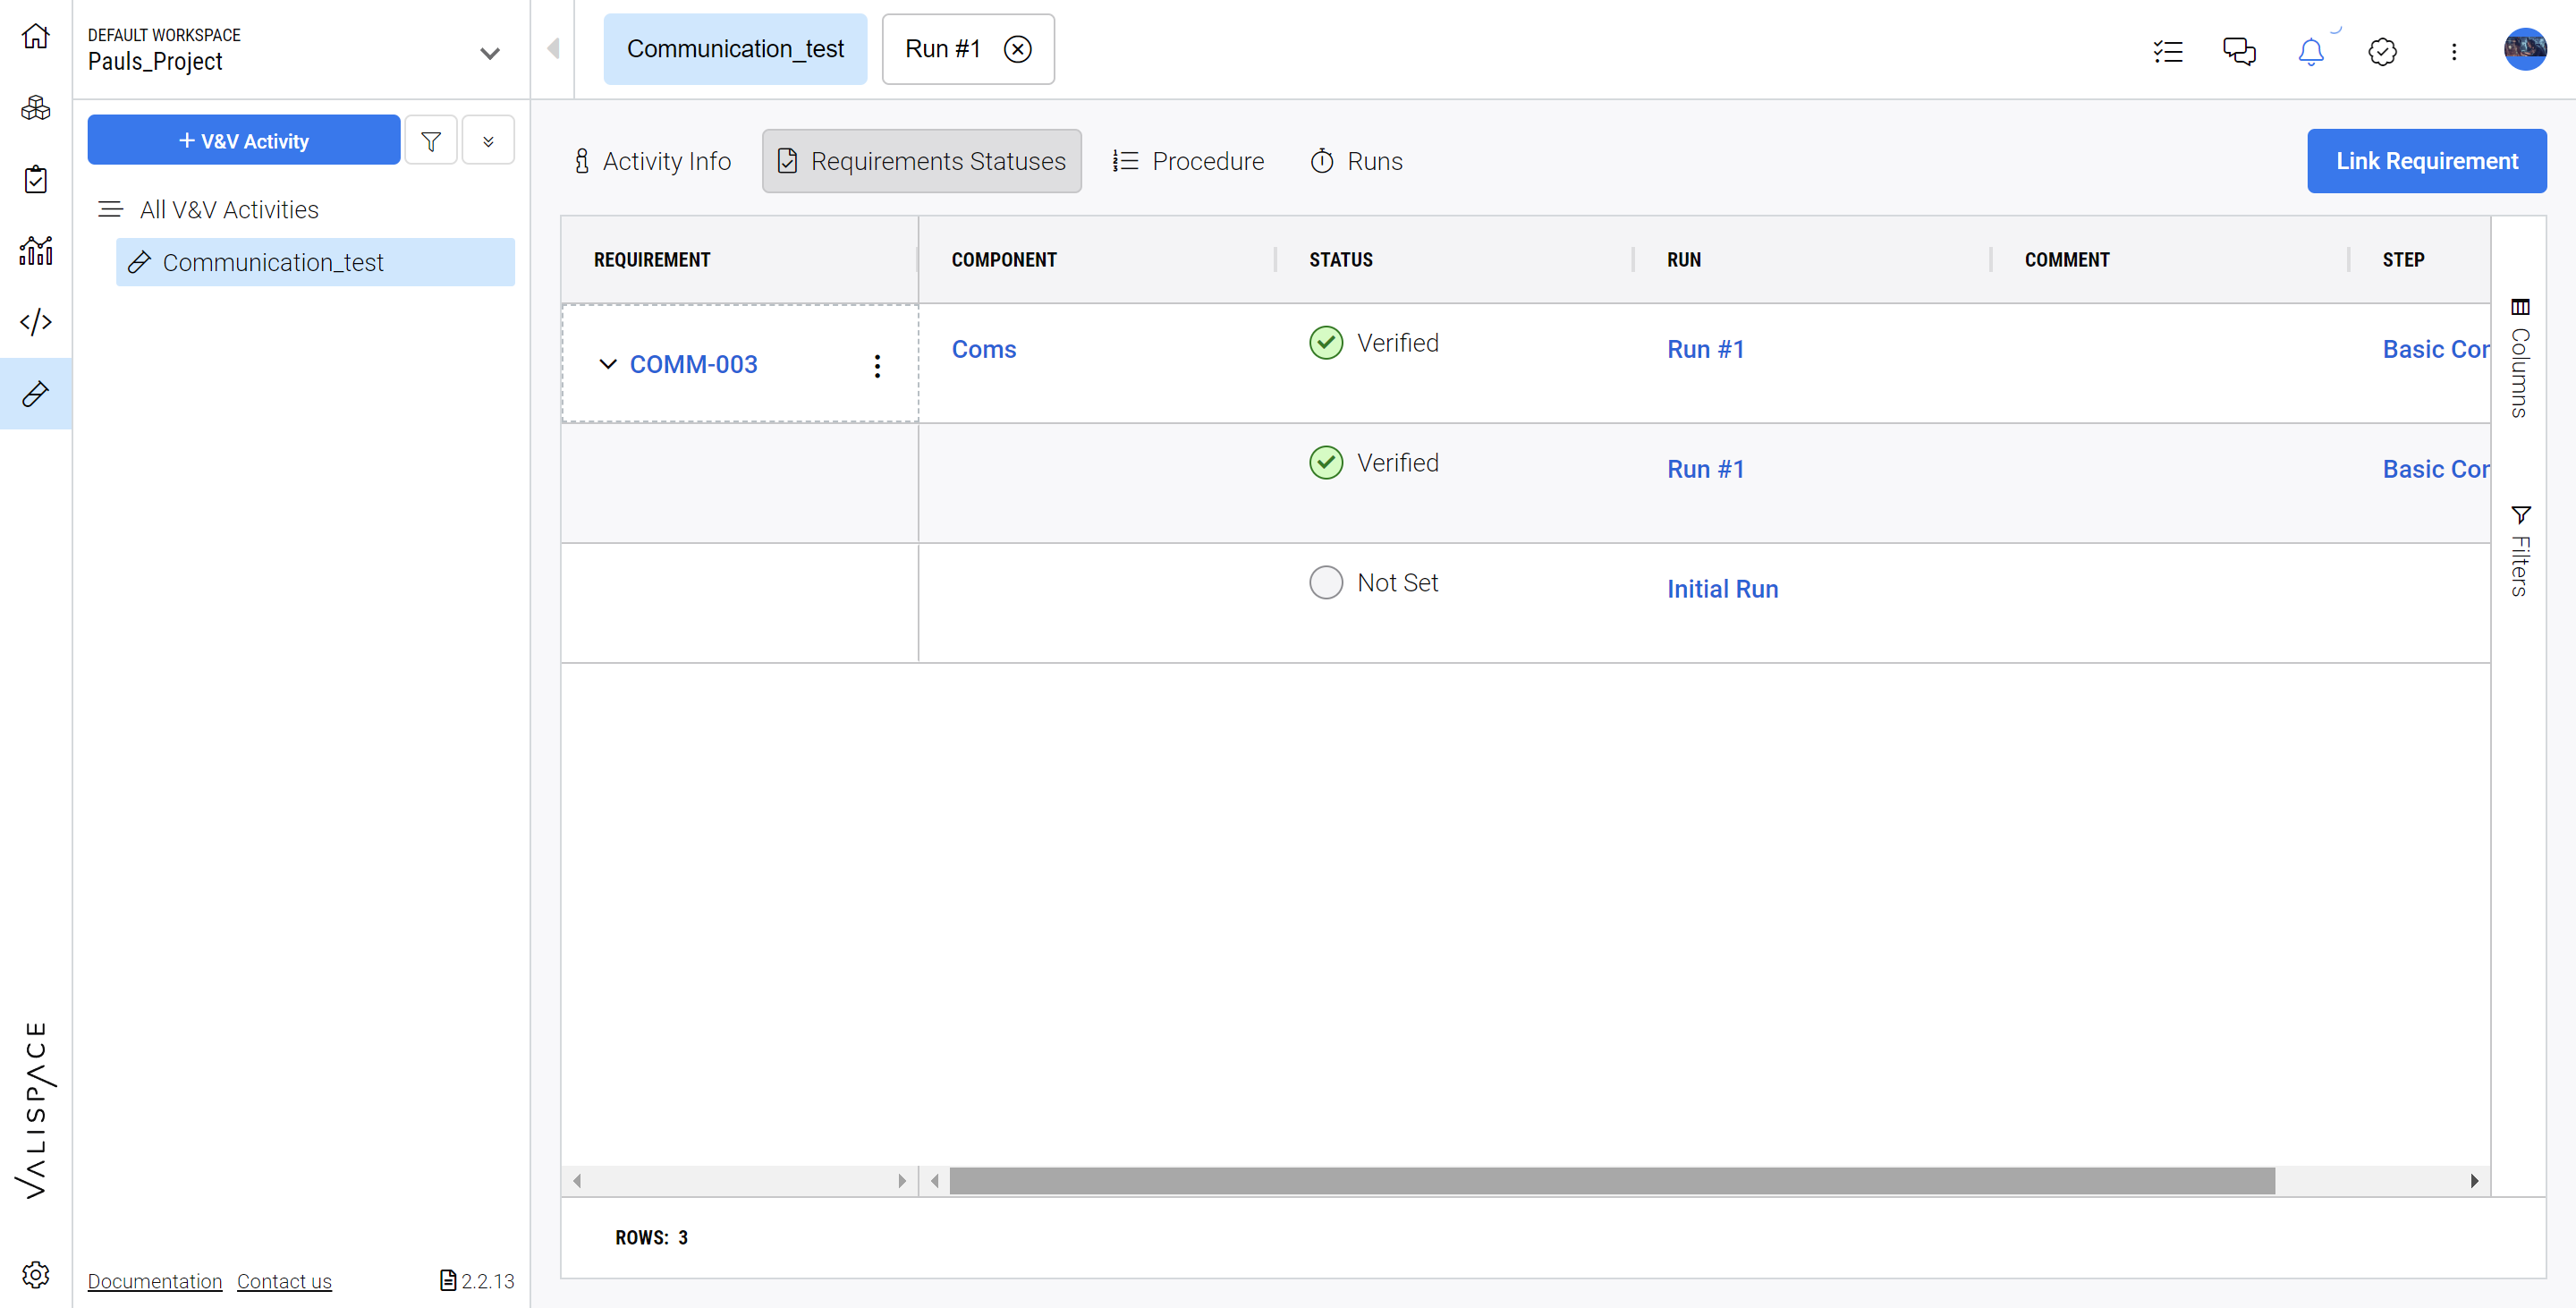2576x1308 pixels.
Task: Open the Runs tab
Action: point(1356,161)
